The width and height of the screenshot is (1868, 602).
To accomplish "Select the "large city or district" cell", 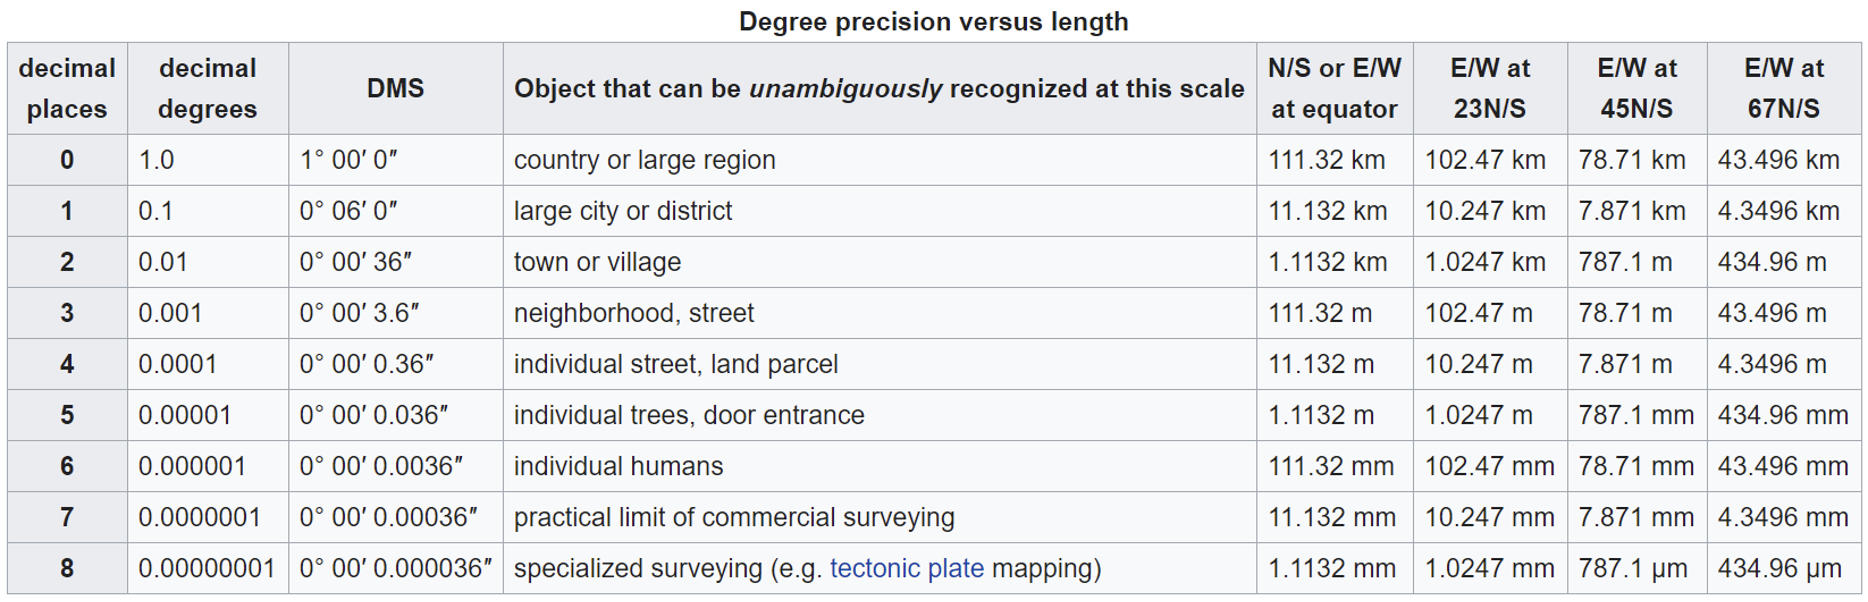I will [623, 211].
